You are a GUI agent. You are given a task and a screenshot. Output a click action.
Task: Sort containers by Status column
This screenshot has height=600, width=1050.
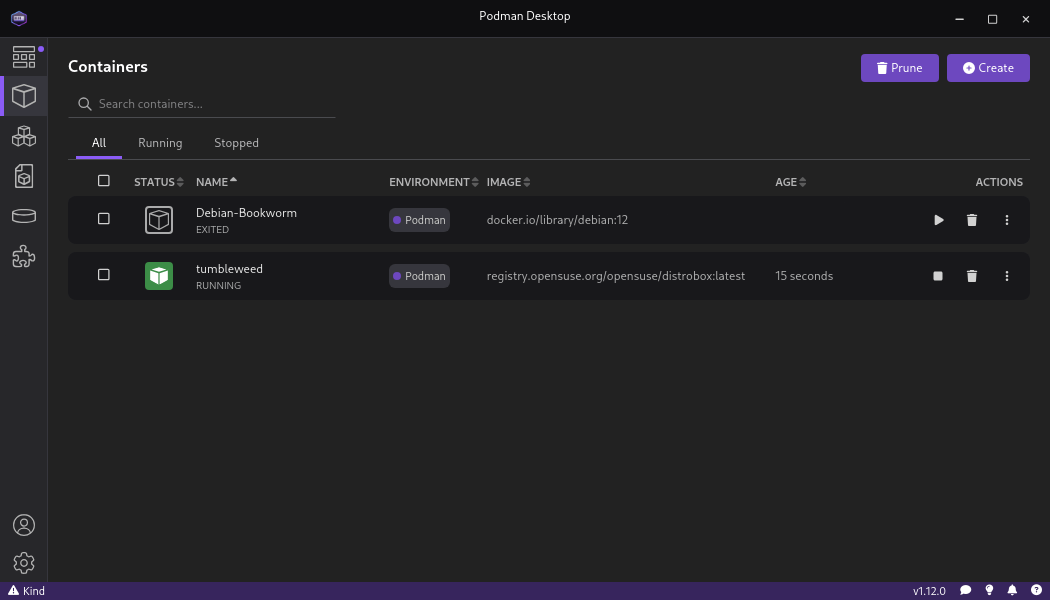click(x=159, y=182)
